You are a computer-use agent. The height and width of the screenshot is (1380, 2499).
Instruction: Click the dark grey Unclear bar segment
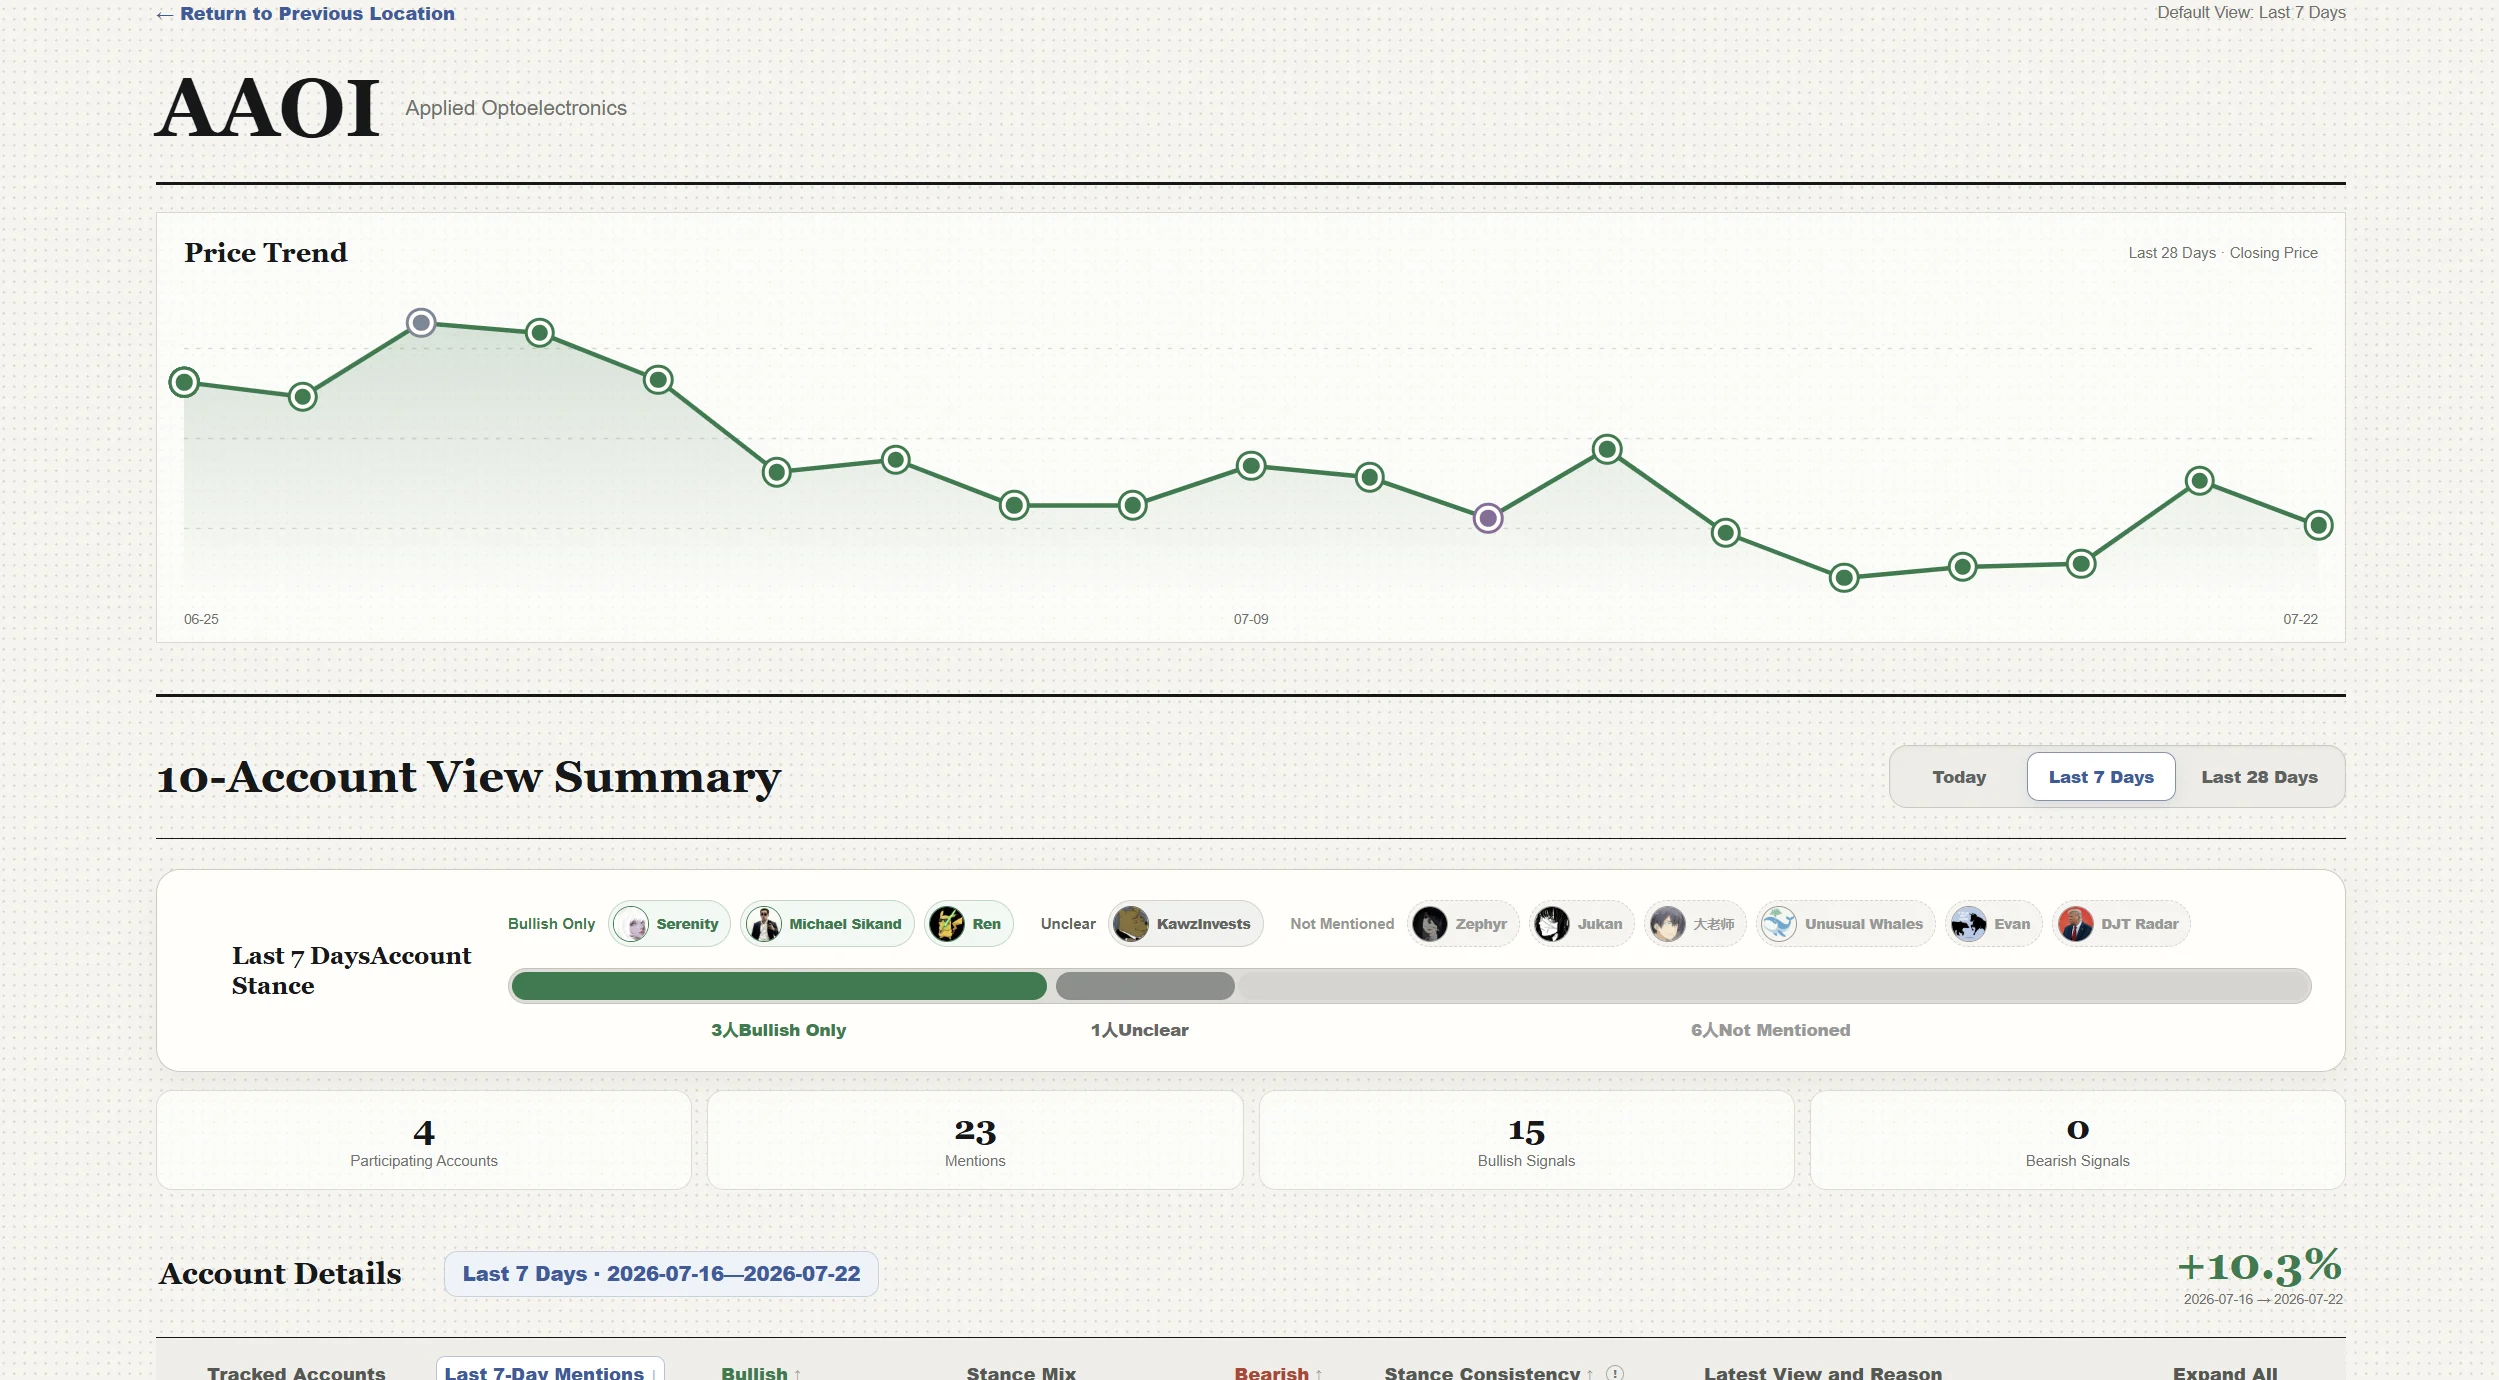pos(1145,986)
